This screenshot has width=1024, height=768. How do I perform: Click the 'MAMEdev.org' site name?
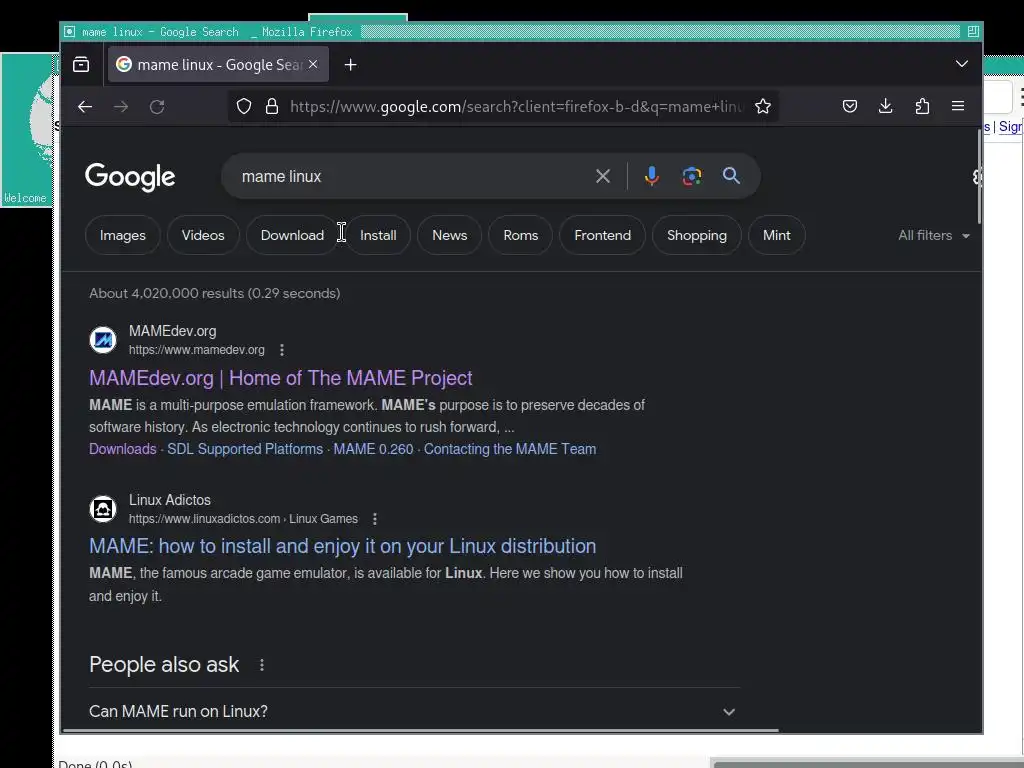172,331
